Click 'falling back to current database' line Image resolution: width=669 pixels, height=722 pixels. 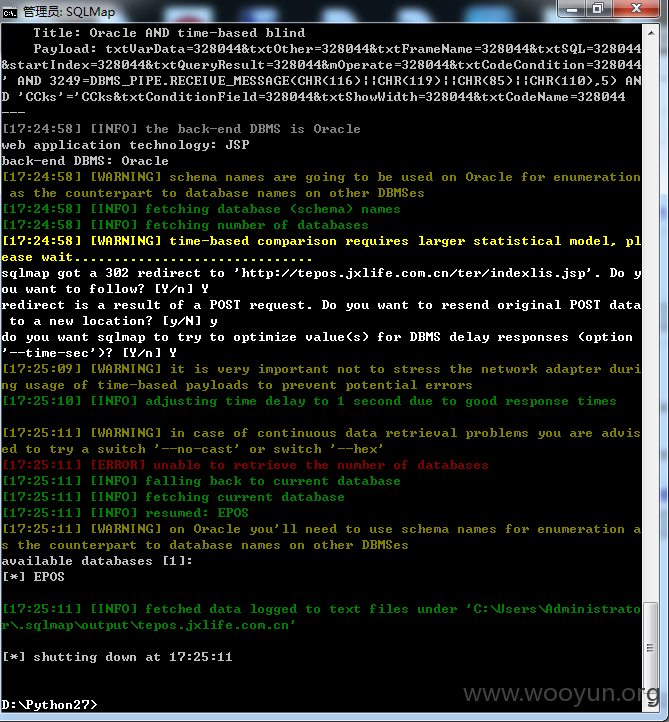201,481
